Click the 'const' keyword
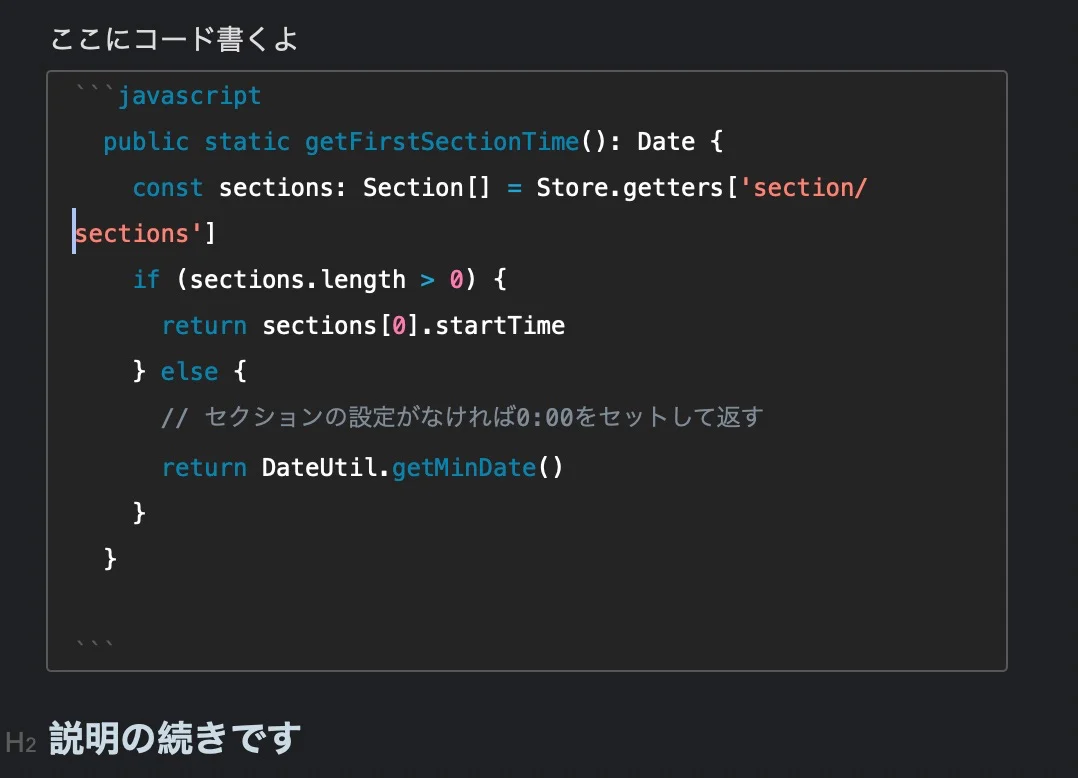This screenshot has width=1078, height=778. [168, 188]
